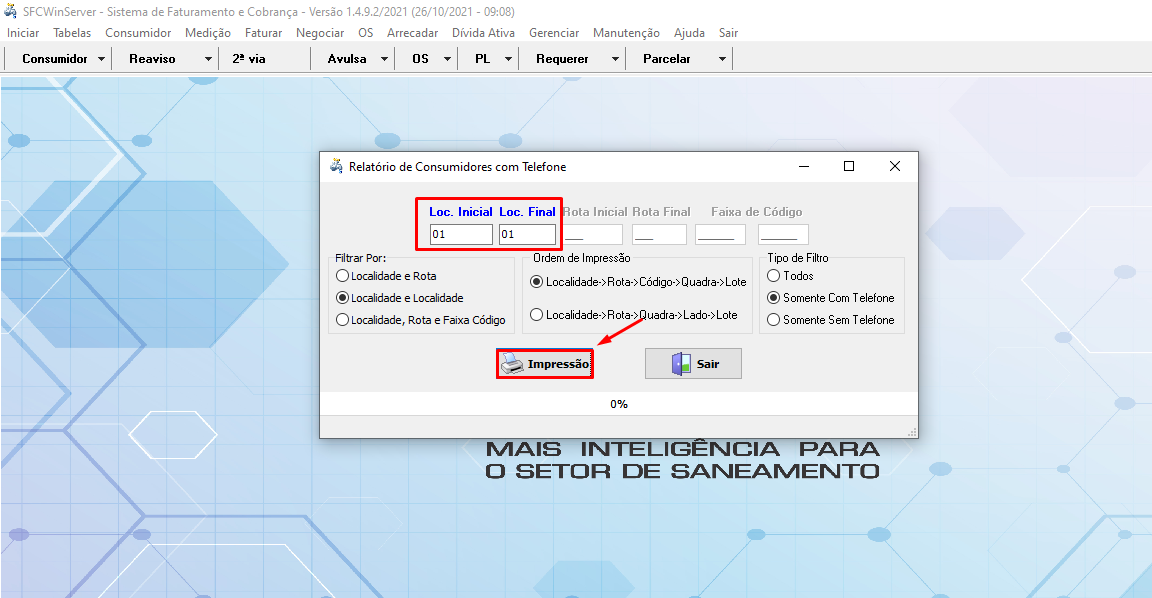Open the Dívida Ativa menu

pos(483,33)
